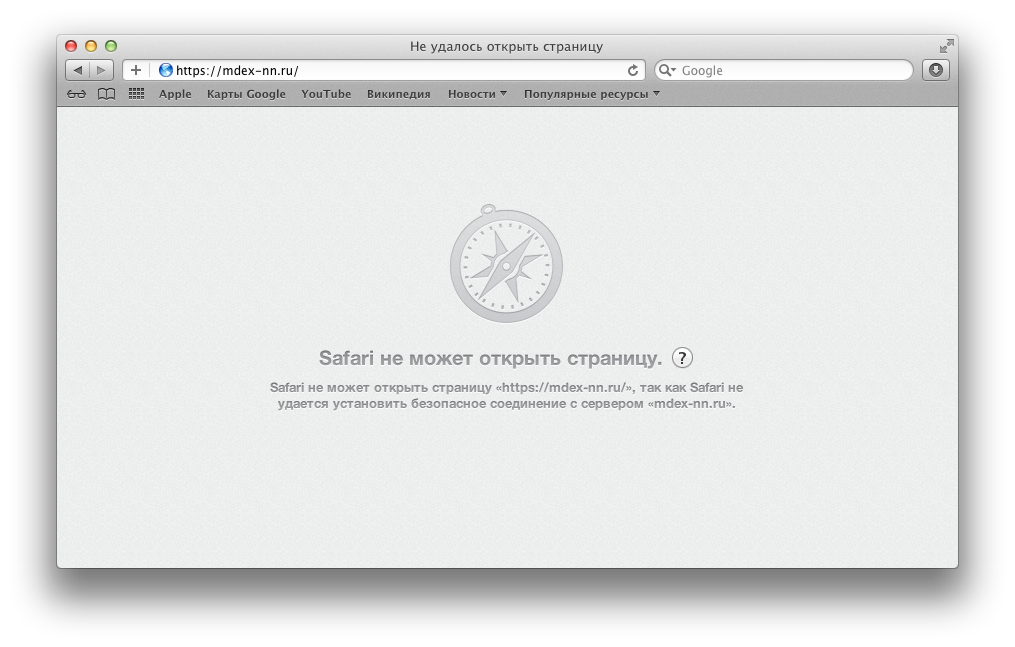The image size is (1015, 647).
Task: Show downloads with the arrow button
Action: click(x=936, y=70)
